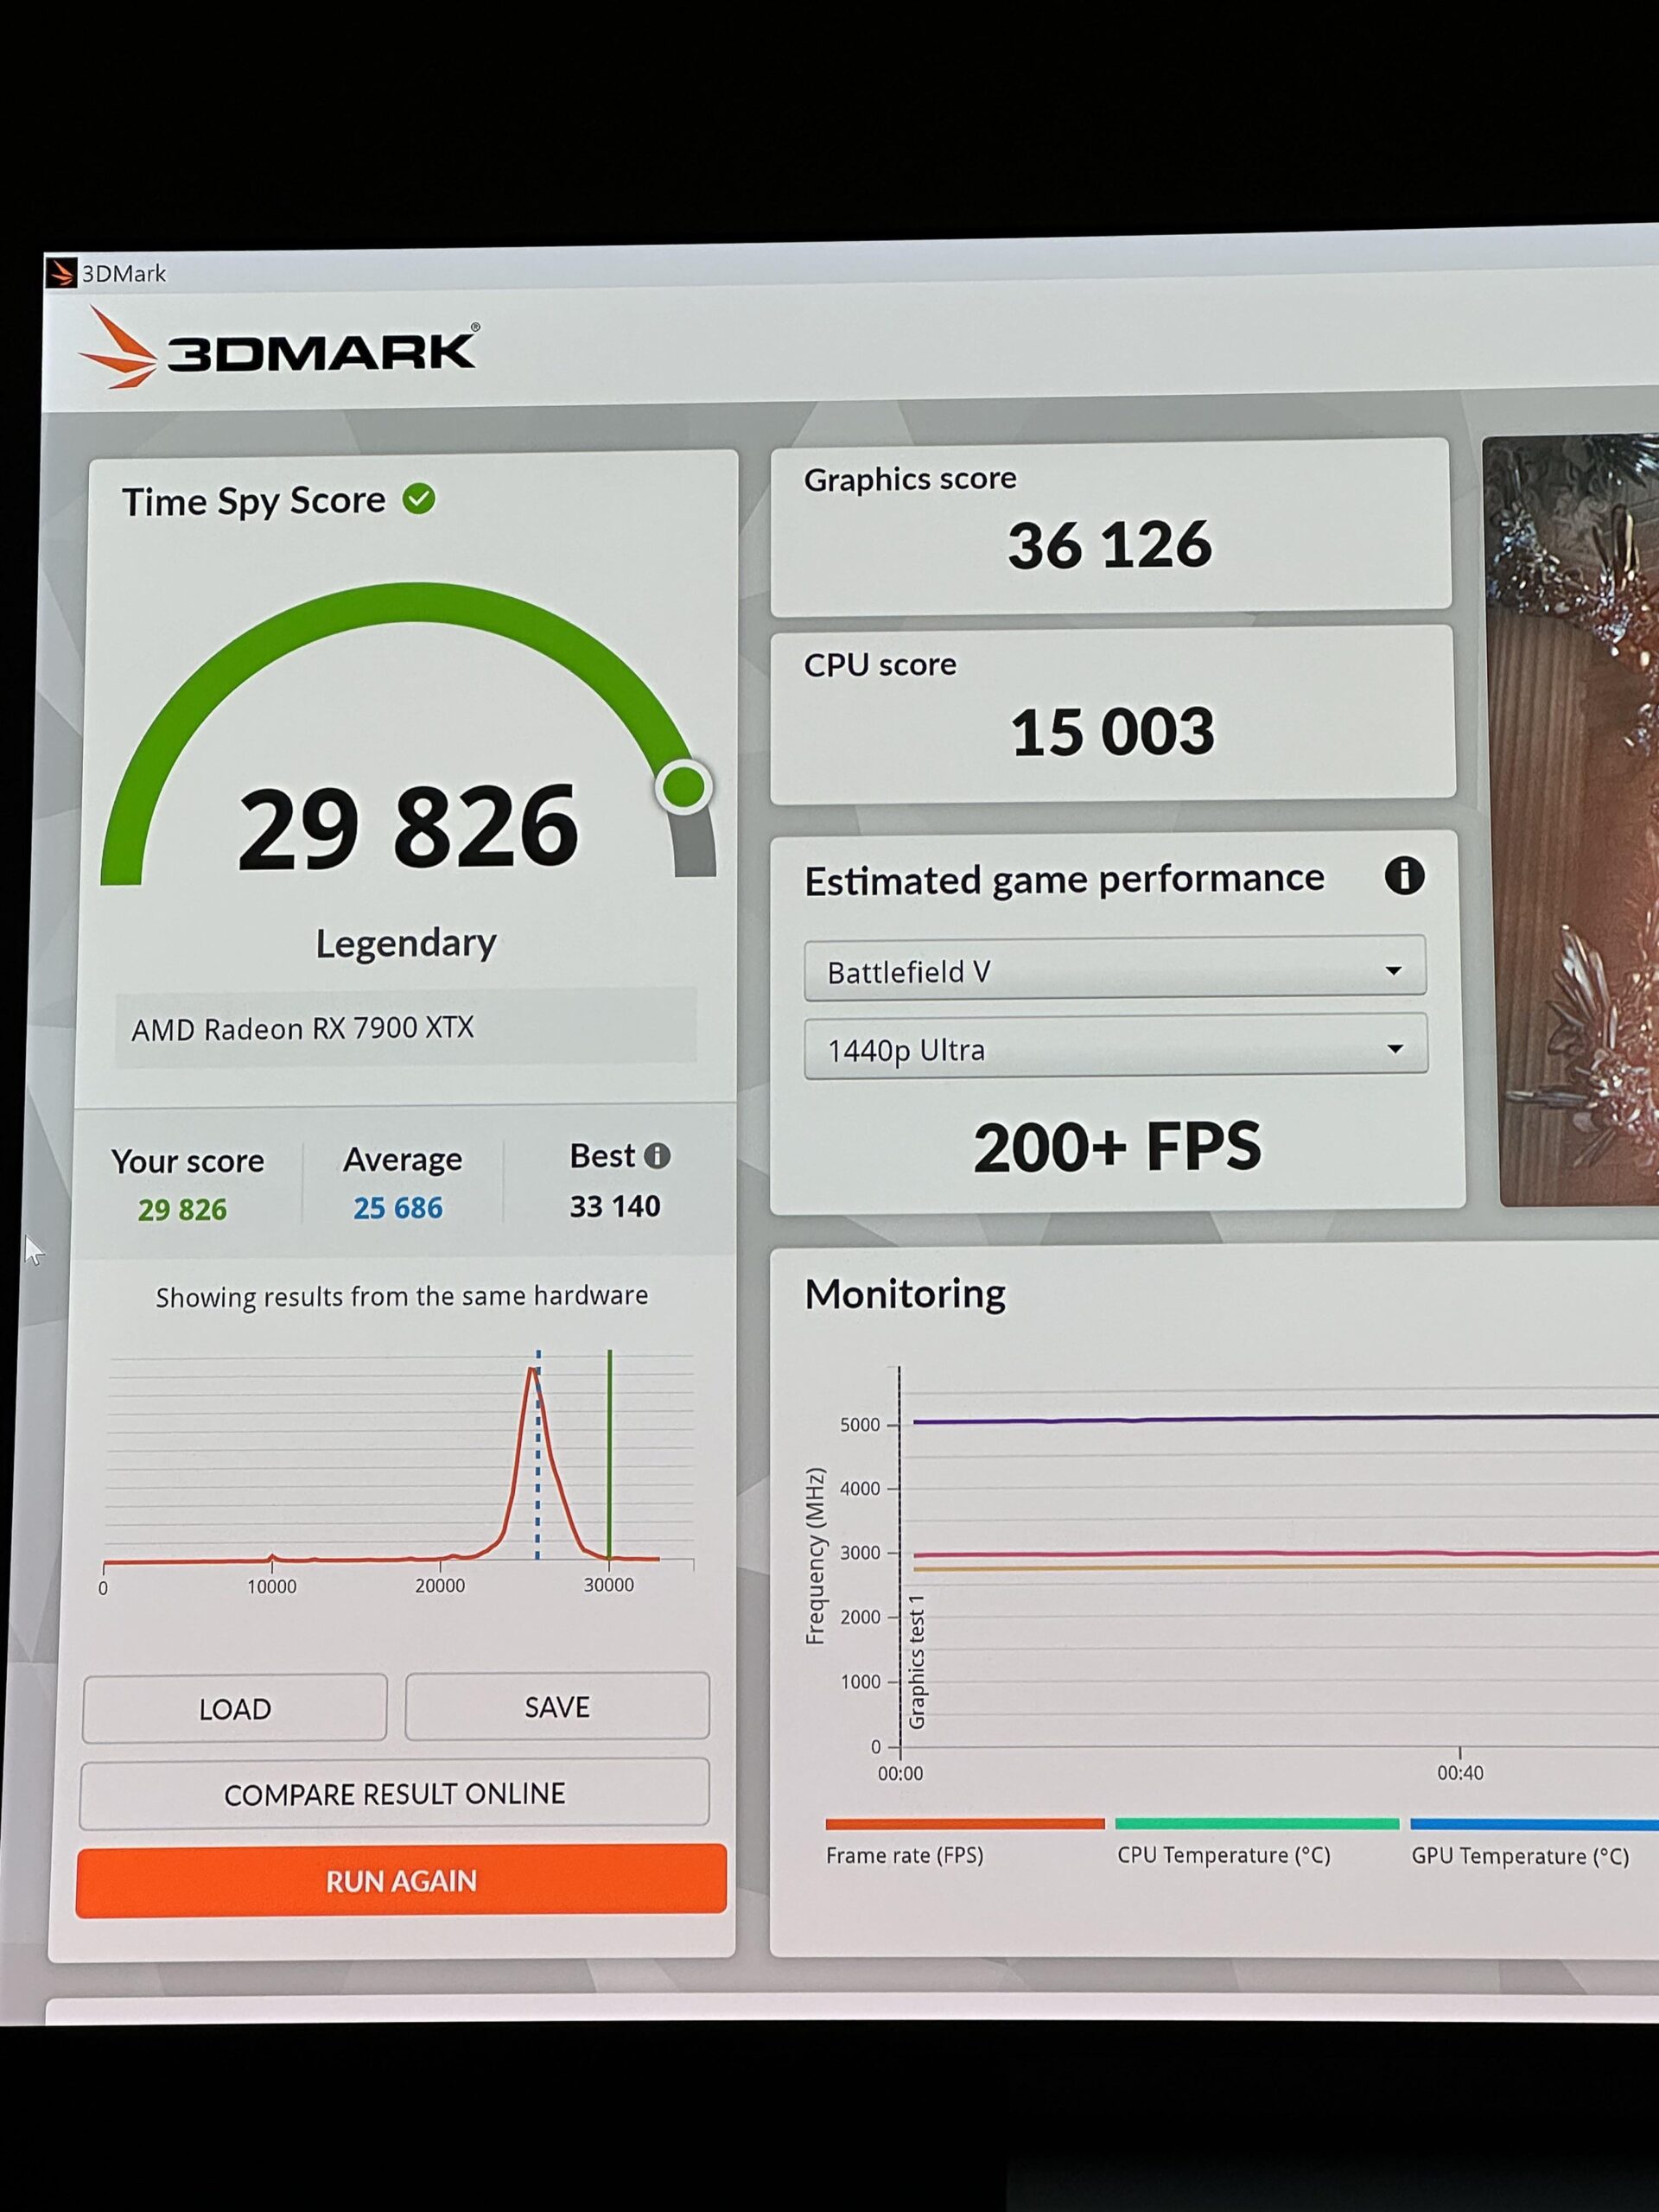Toggle the Frame rate (FPS) legend entry
Viewport: 1659px width, 2212px height.
pyautogui.click(x=905, y=1856)
